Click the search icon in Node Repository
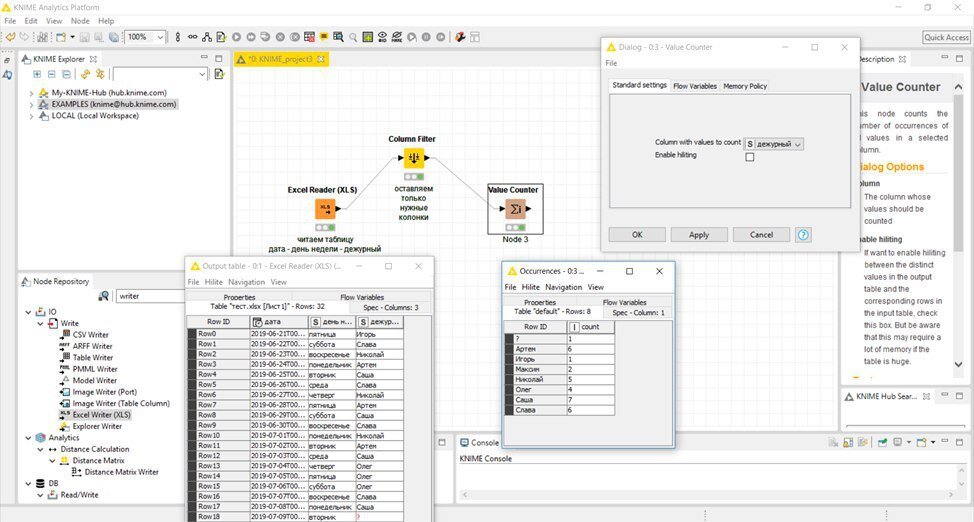The width and height of the screenshot is (974, 522). tap(104, 296)
